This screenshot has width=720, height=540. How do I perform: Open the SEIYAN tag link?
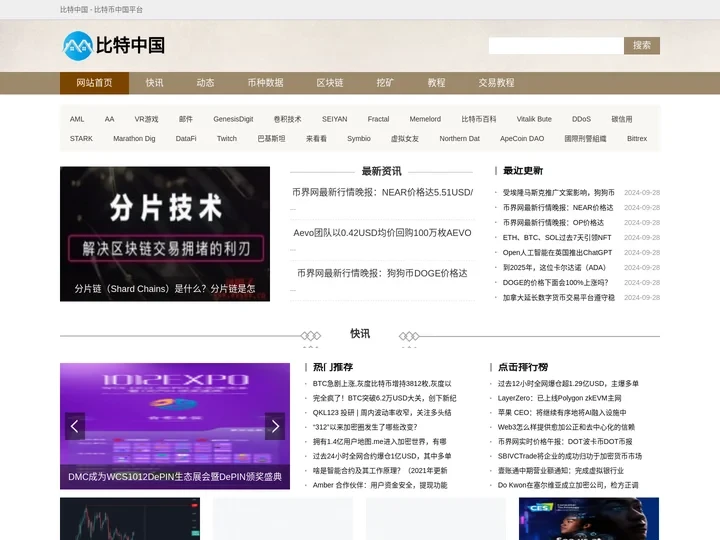[335, 119]
